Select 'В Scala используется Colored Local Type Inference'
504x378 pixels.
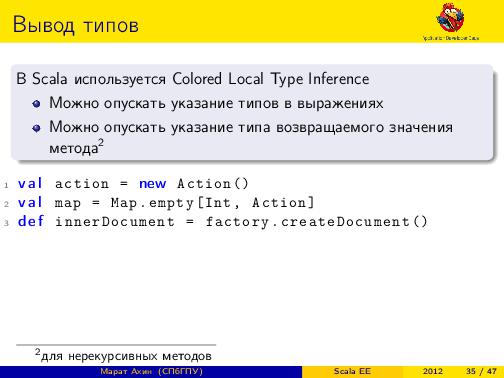[x=193, y=79]
